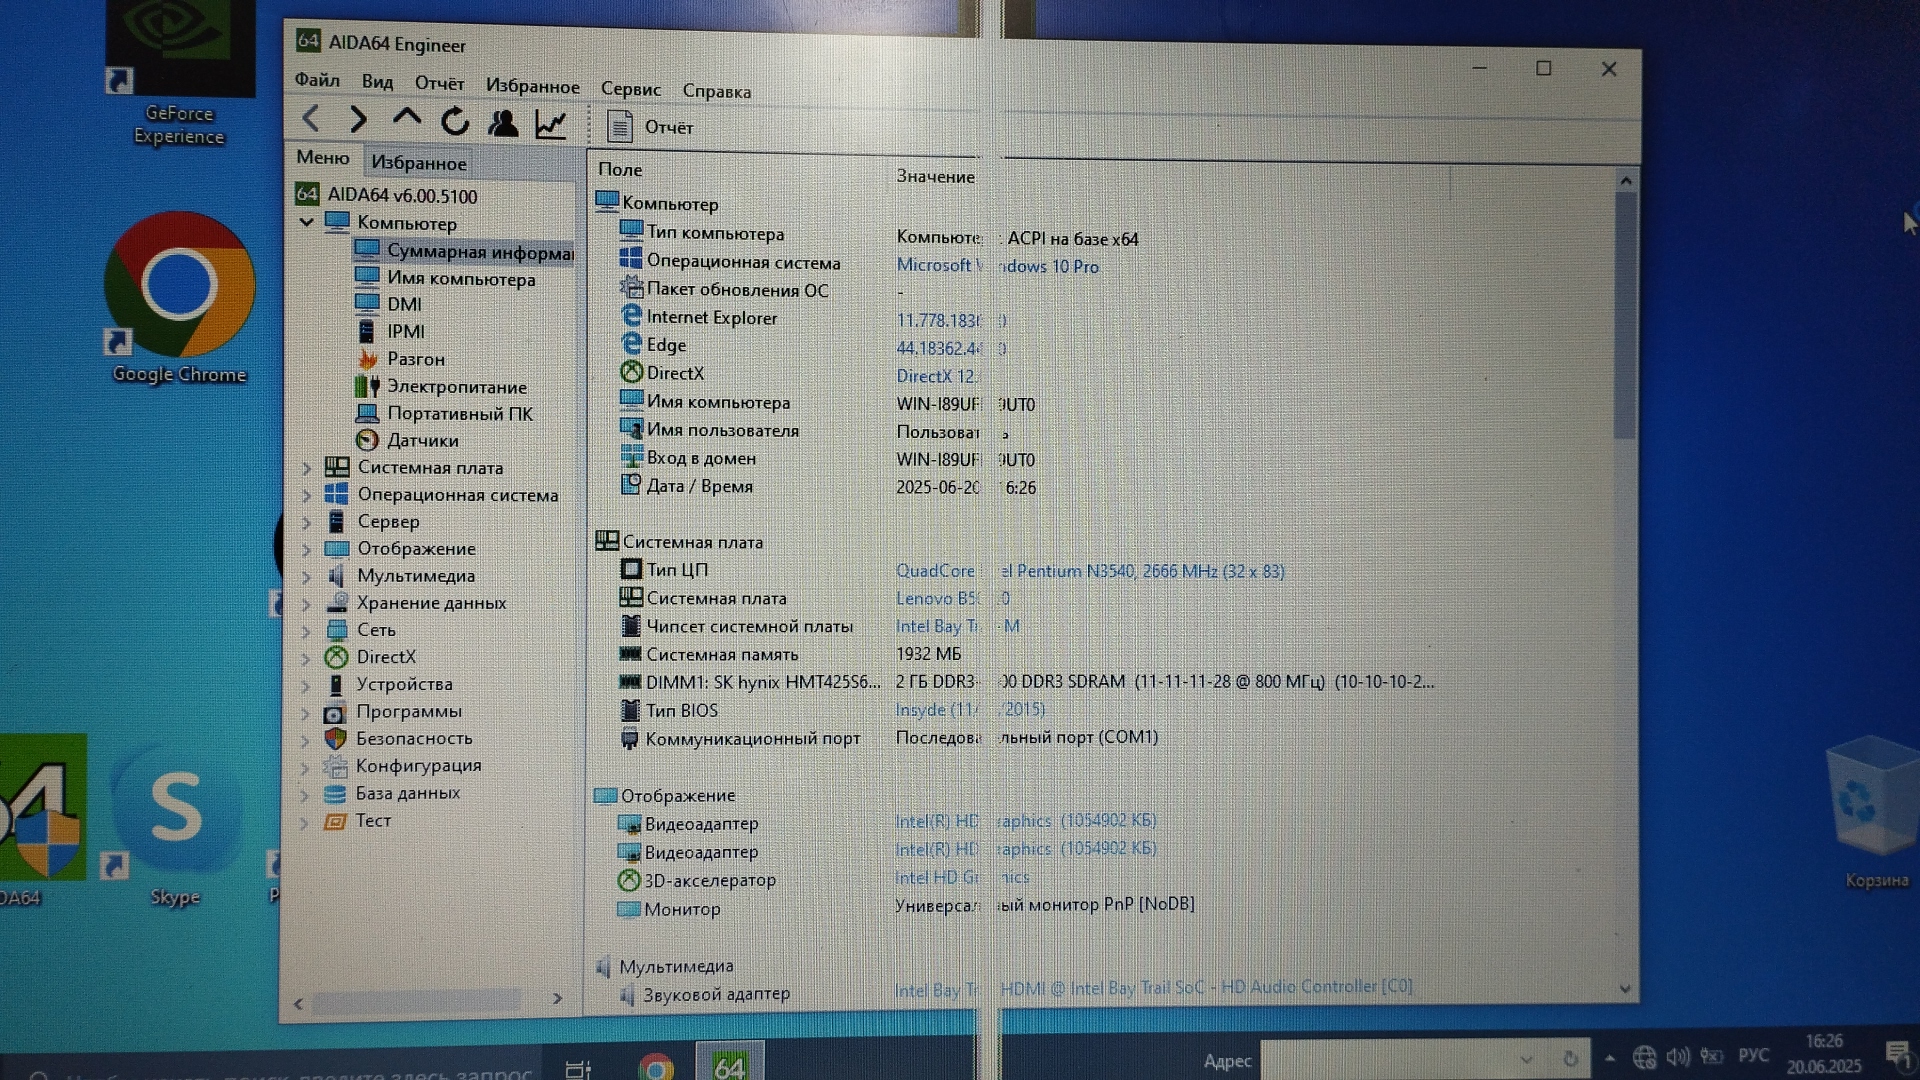Collapse the Компьютер tree node
The image size is (1920, 1080).
click(307, 222)
